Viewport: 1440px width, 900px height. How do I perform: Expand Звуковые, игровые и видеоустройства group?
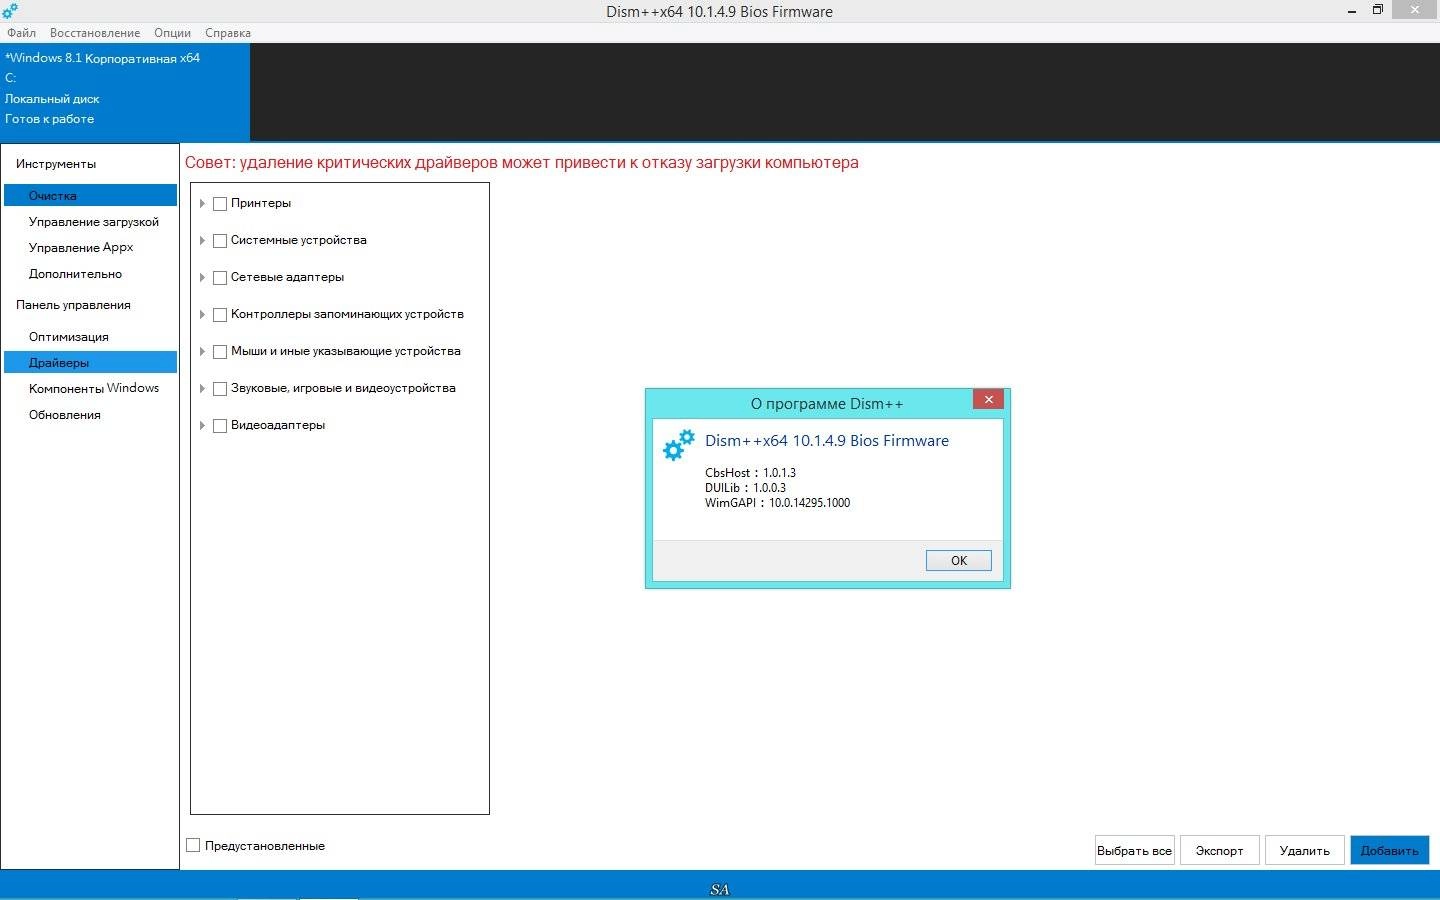pos(202,389)
